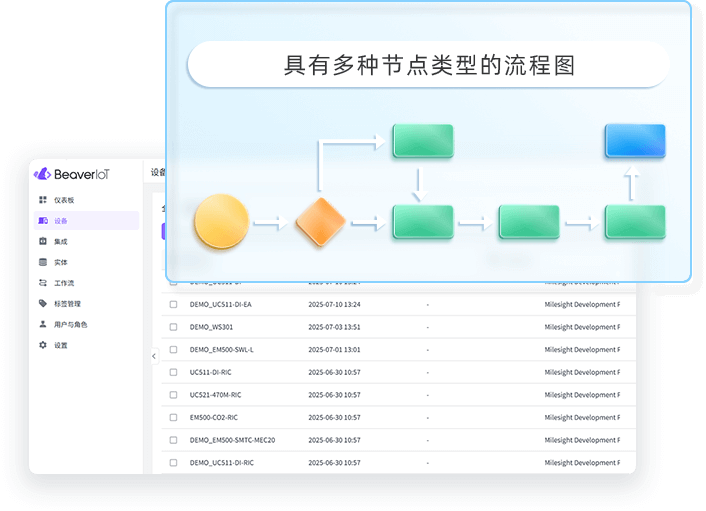Viewport: 706px width, 511px height.
Task: Collapse the sidebar with the chevron handle
Action: (154, 356)
